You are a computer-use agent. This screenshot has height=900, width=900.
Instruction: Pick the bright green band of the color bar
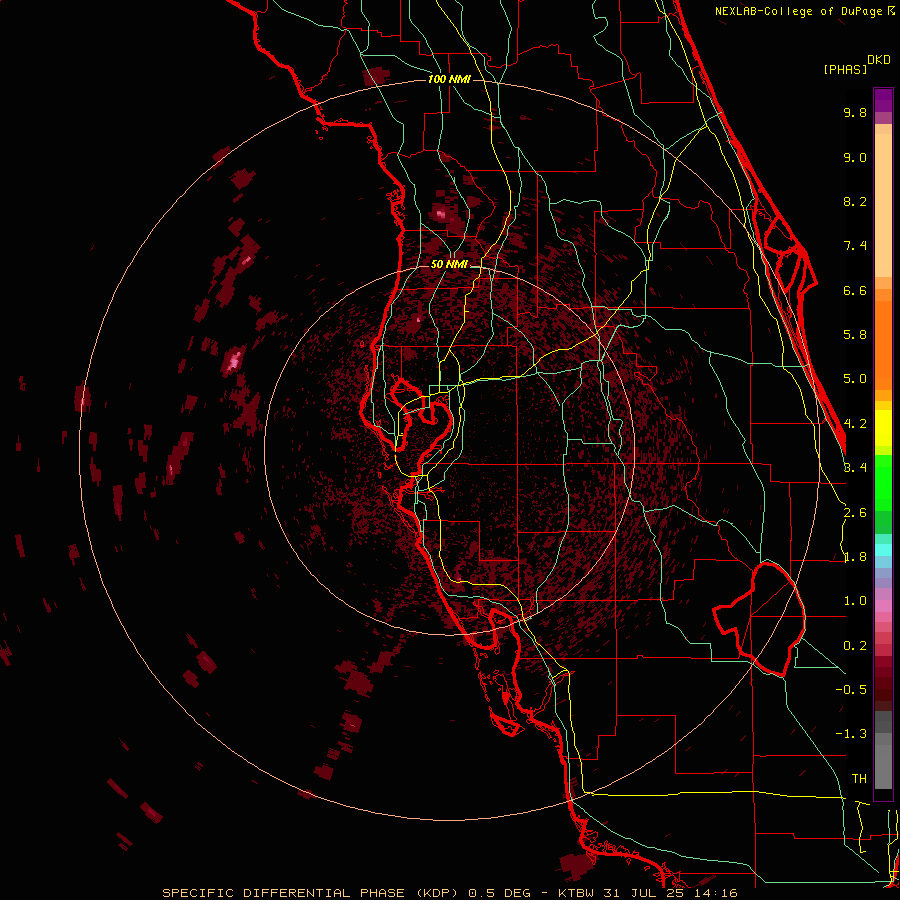point(883,481)
